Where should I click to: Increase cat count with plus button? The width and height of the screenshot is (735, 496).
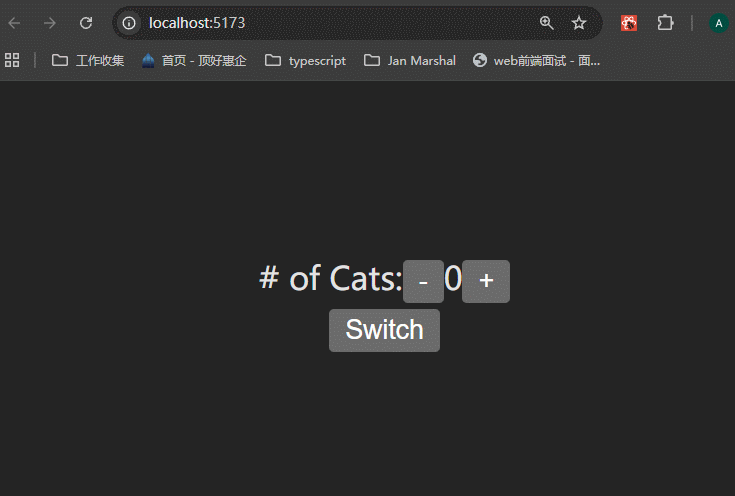pyautogui.click(x=486, y=281)
